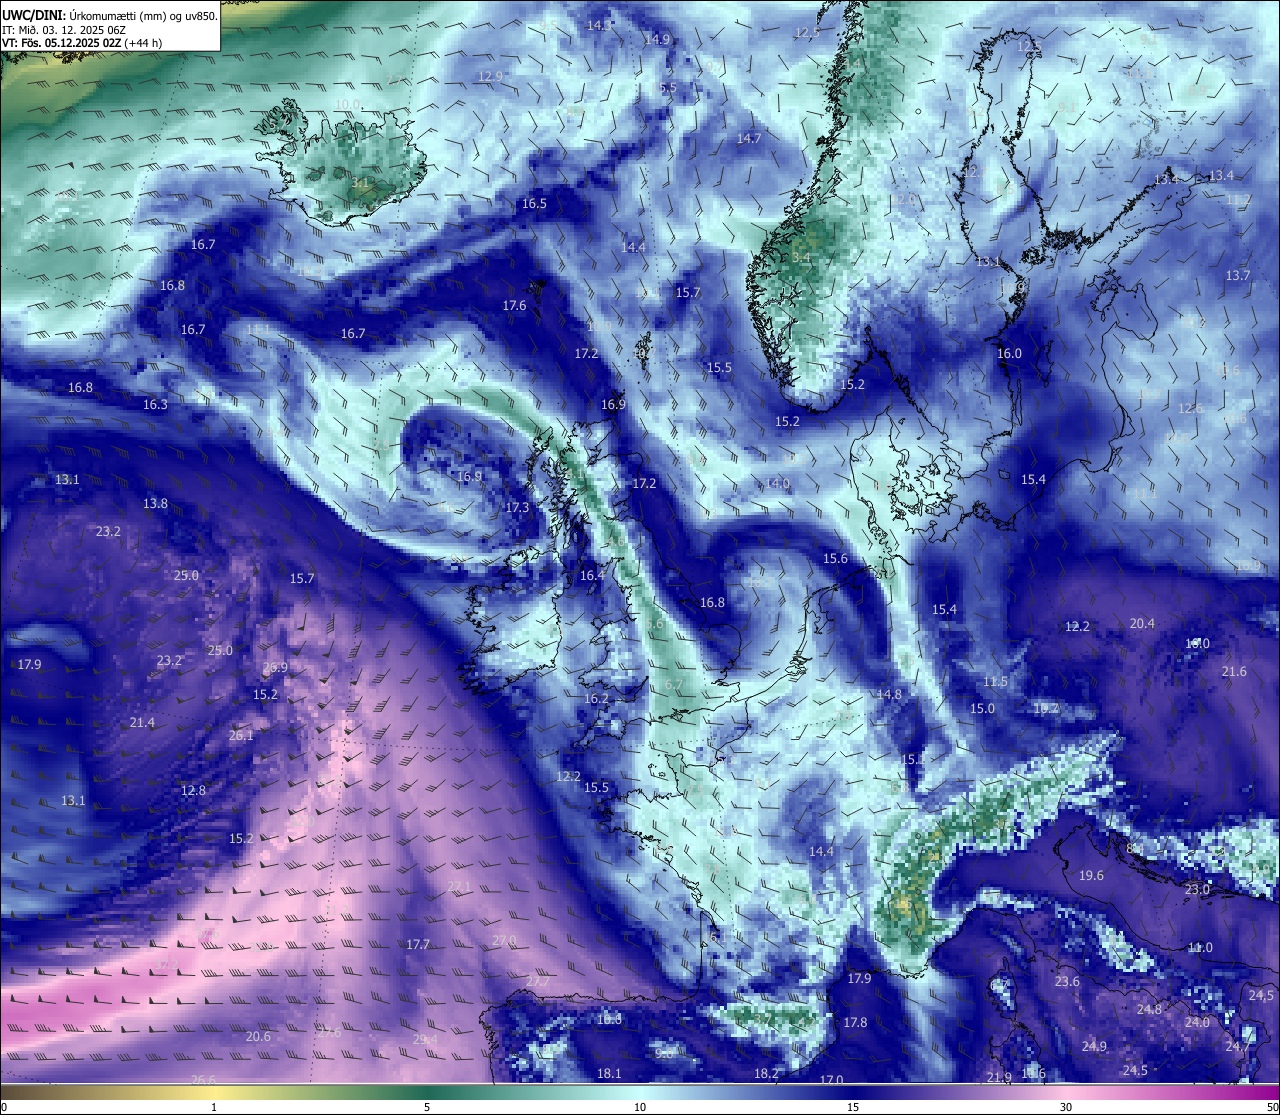Click the 11.5 value label
This screenshot has height=1115, width=1280.
[x=995, y=681]
